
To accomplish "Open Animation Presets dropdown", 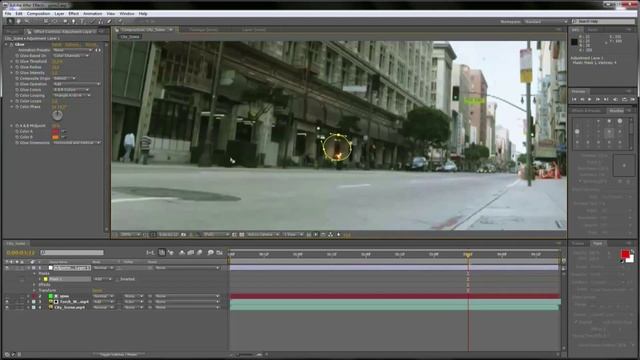I will [x=72, y=50].
